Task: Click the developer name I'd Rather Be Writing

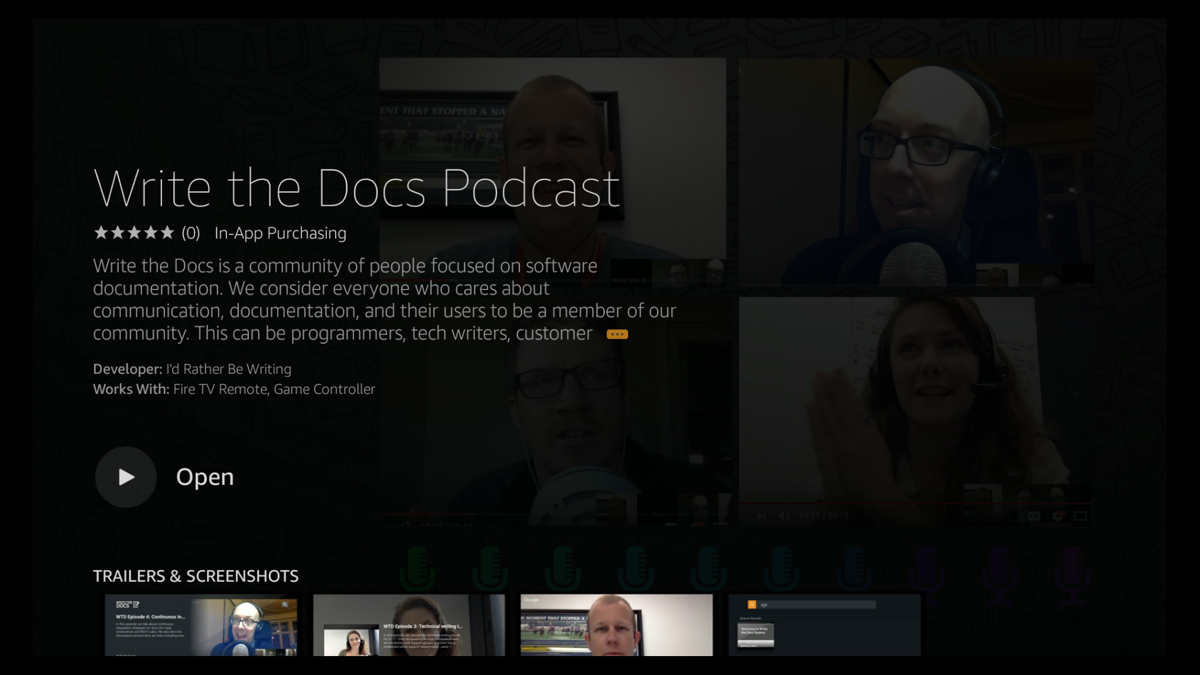Action: coord(228,368)
